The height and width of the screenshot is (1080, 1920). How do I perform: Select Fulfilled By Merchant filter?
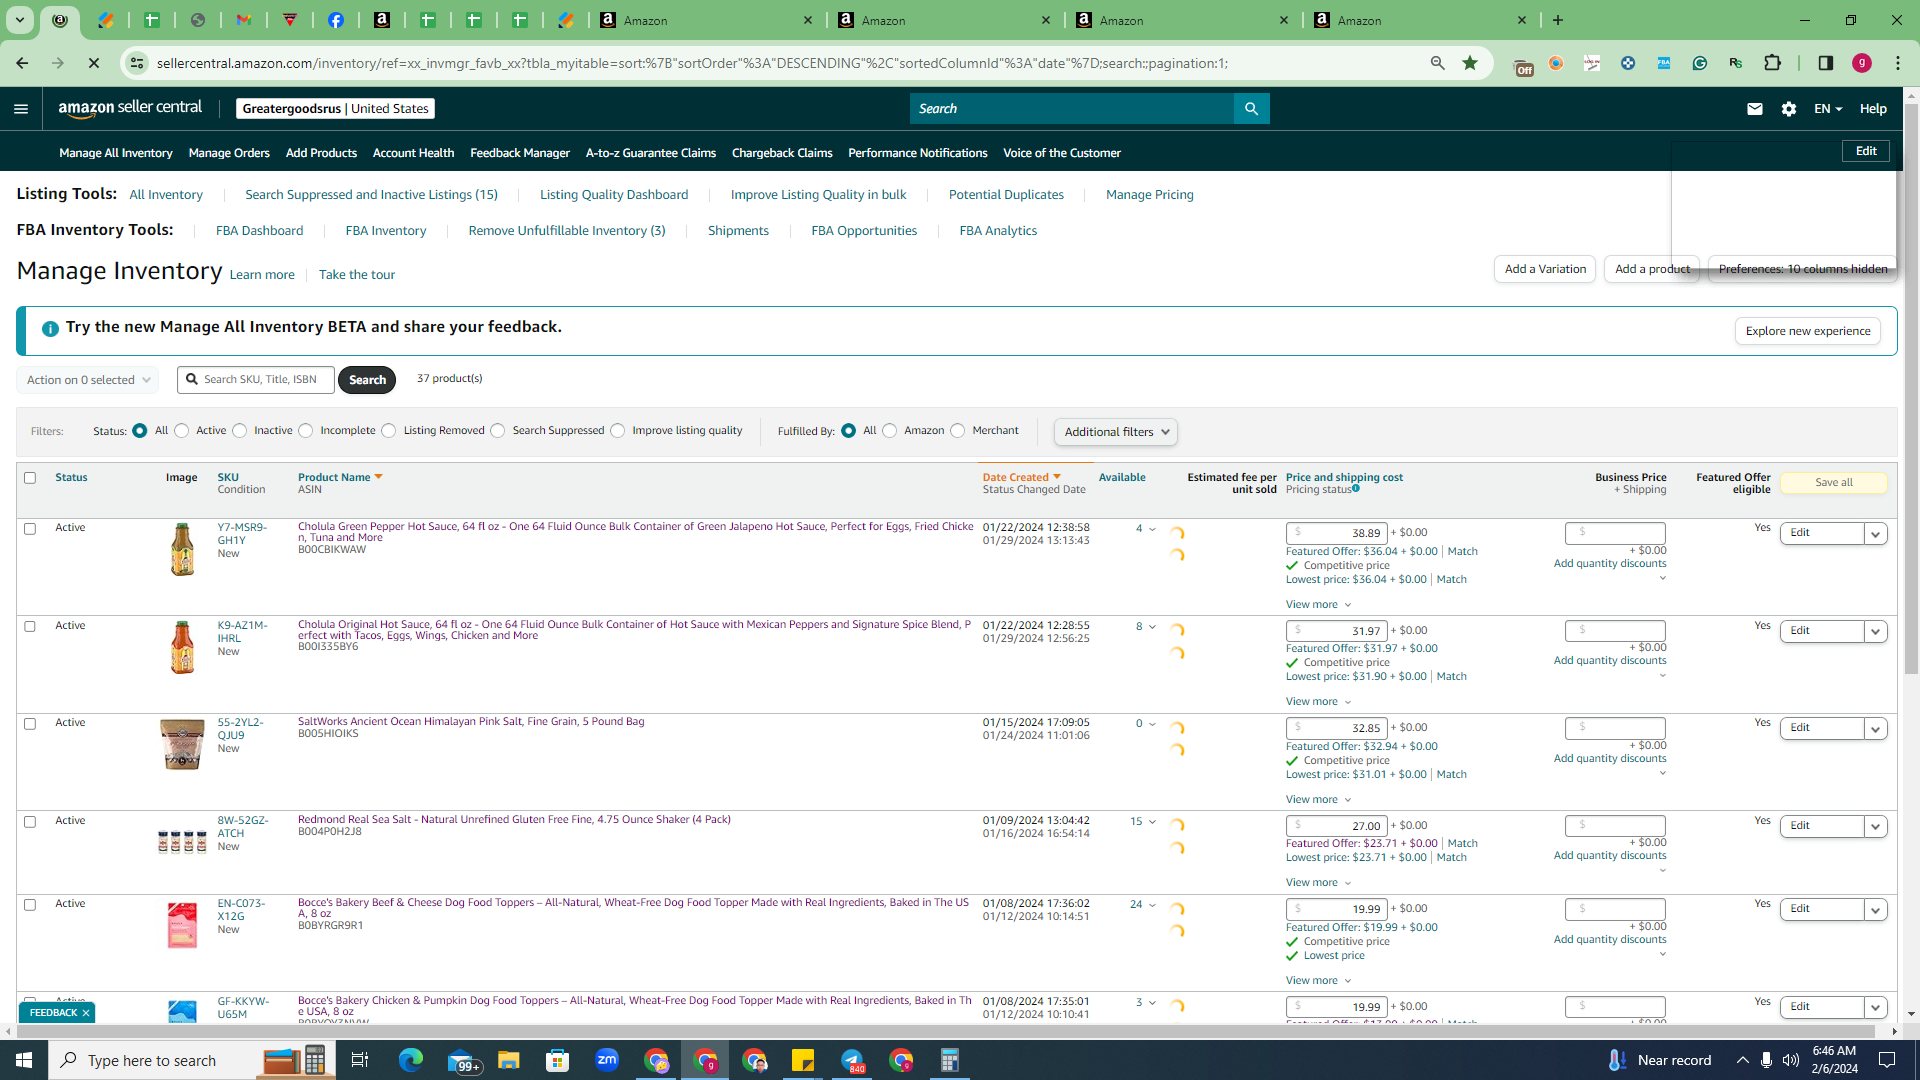[x=958, y=431]
